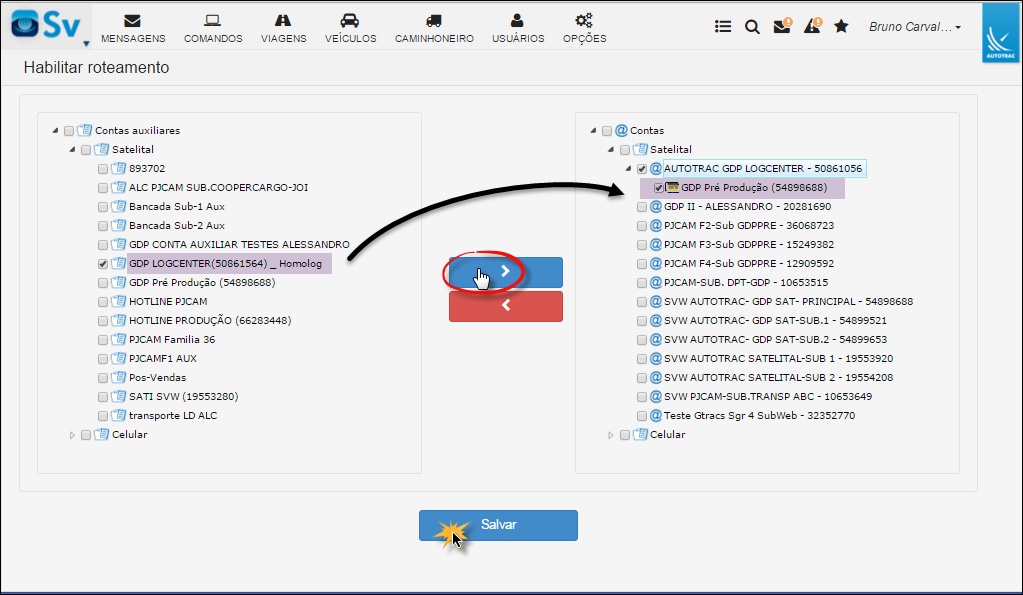
Task: Click the @ icon of Teste Gtracs Sgr 4 SubWeb
Action: coord(656,416)
